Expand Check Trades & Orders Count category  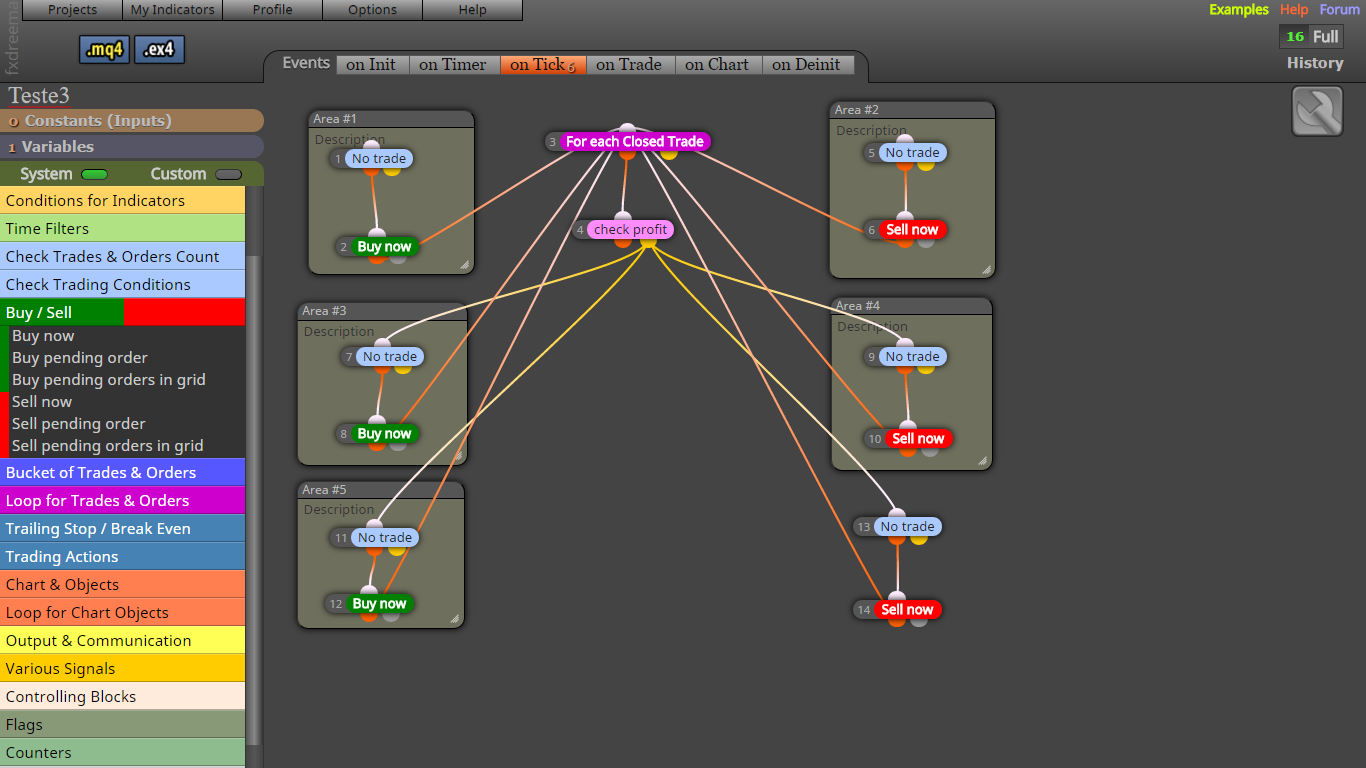pos(122,257)
